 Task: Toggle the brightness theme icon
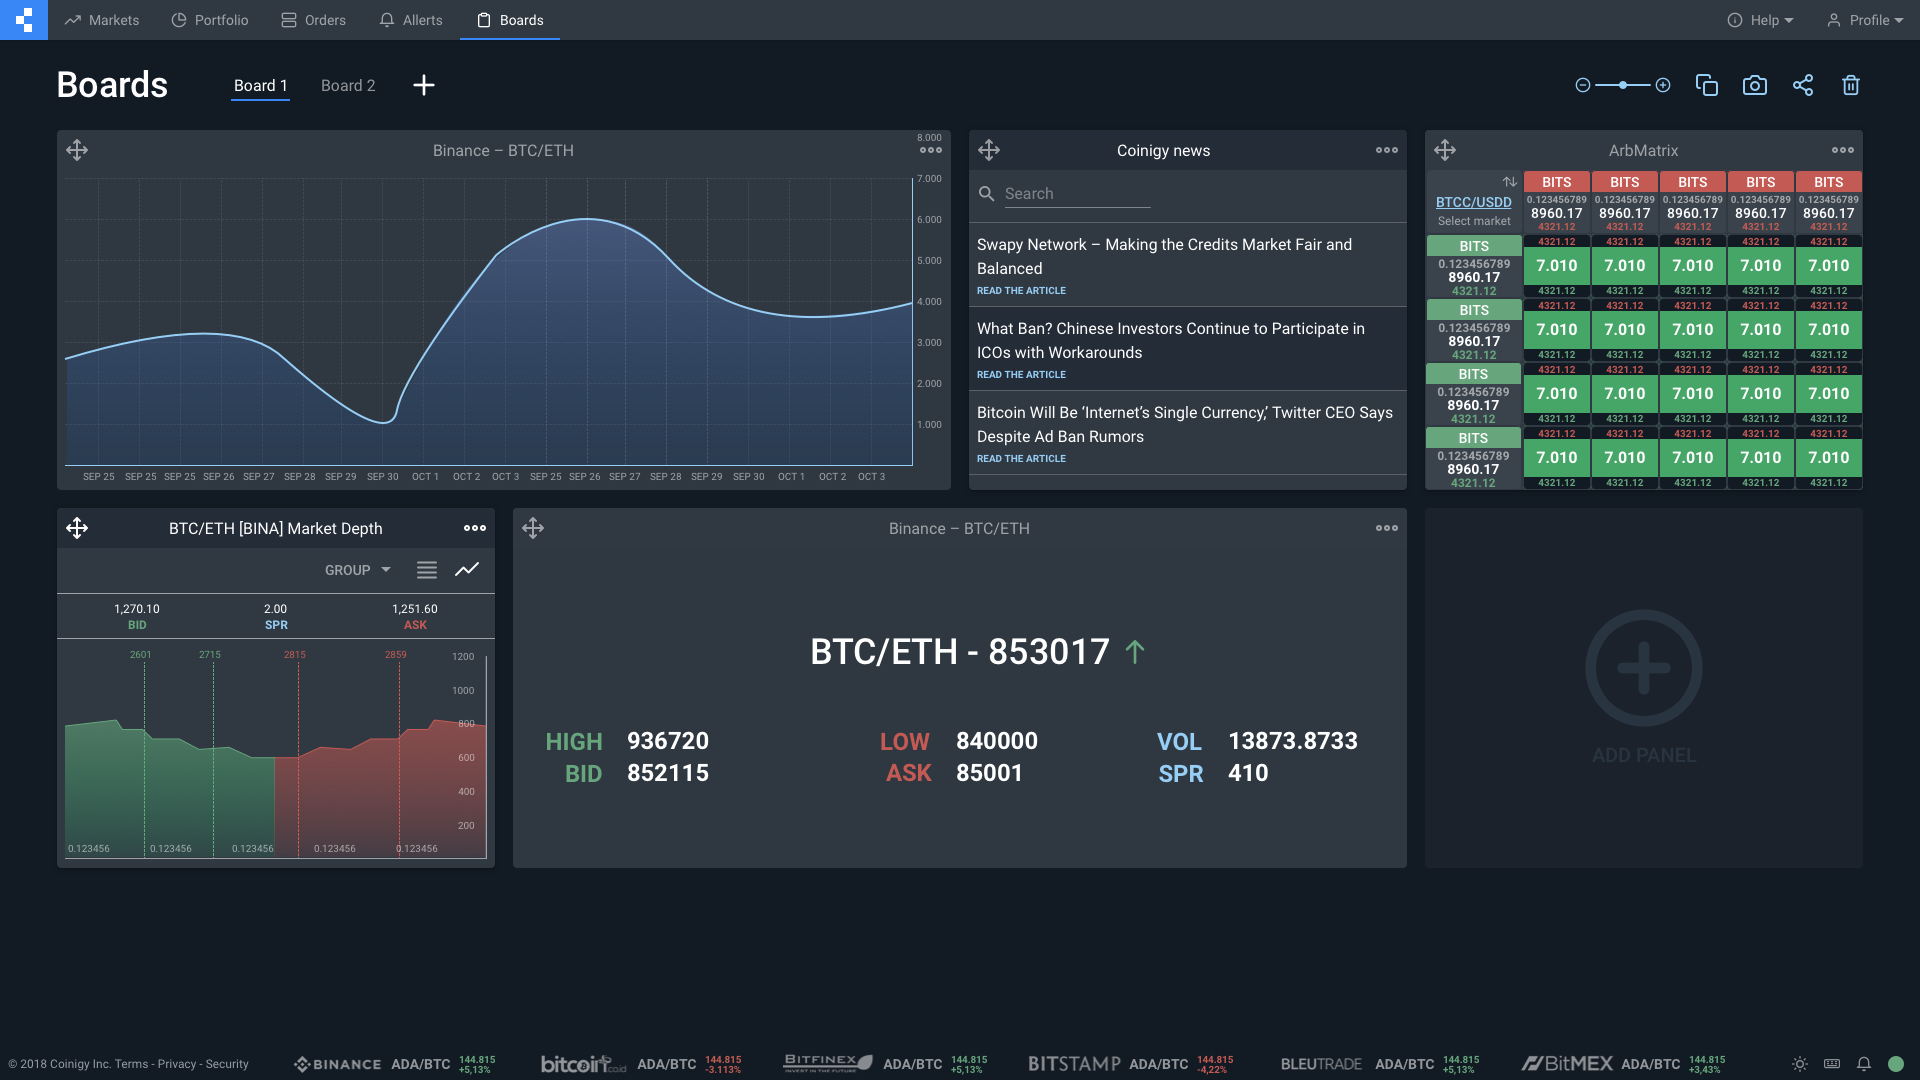(x=1799, y=1064)
